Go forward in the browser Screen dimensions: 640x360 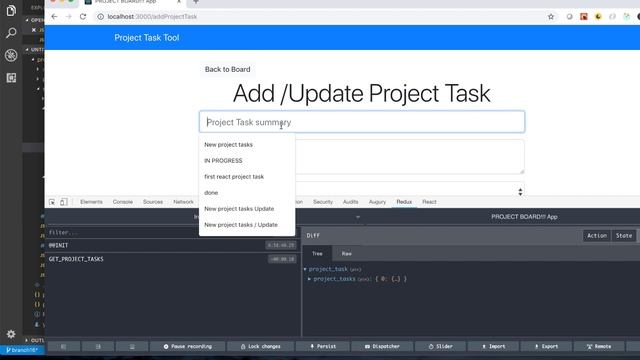69,17
